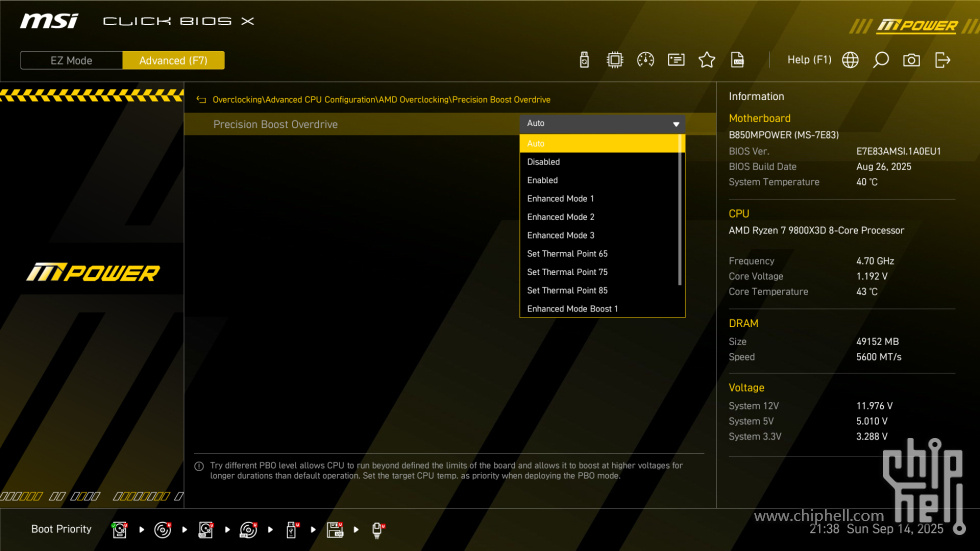
Task: Click the CPU chip icon in the top toolbar
Action: (x=614, y=60)
